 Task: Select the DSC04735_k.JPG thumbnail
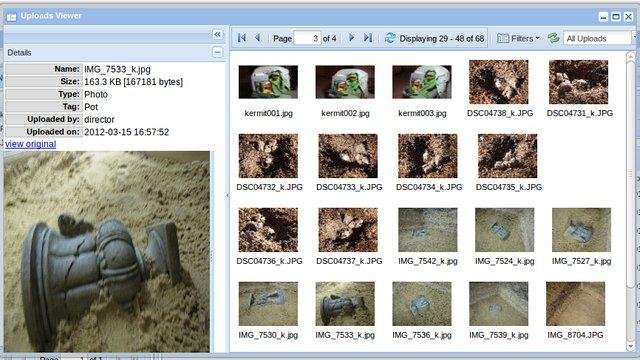click(x=507, y=156)
